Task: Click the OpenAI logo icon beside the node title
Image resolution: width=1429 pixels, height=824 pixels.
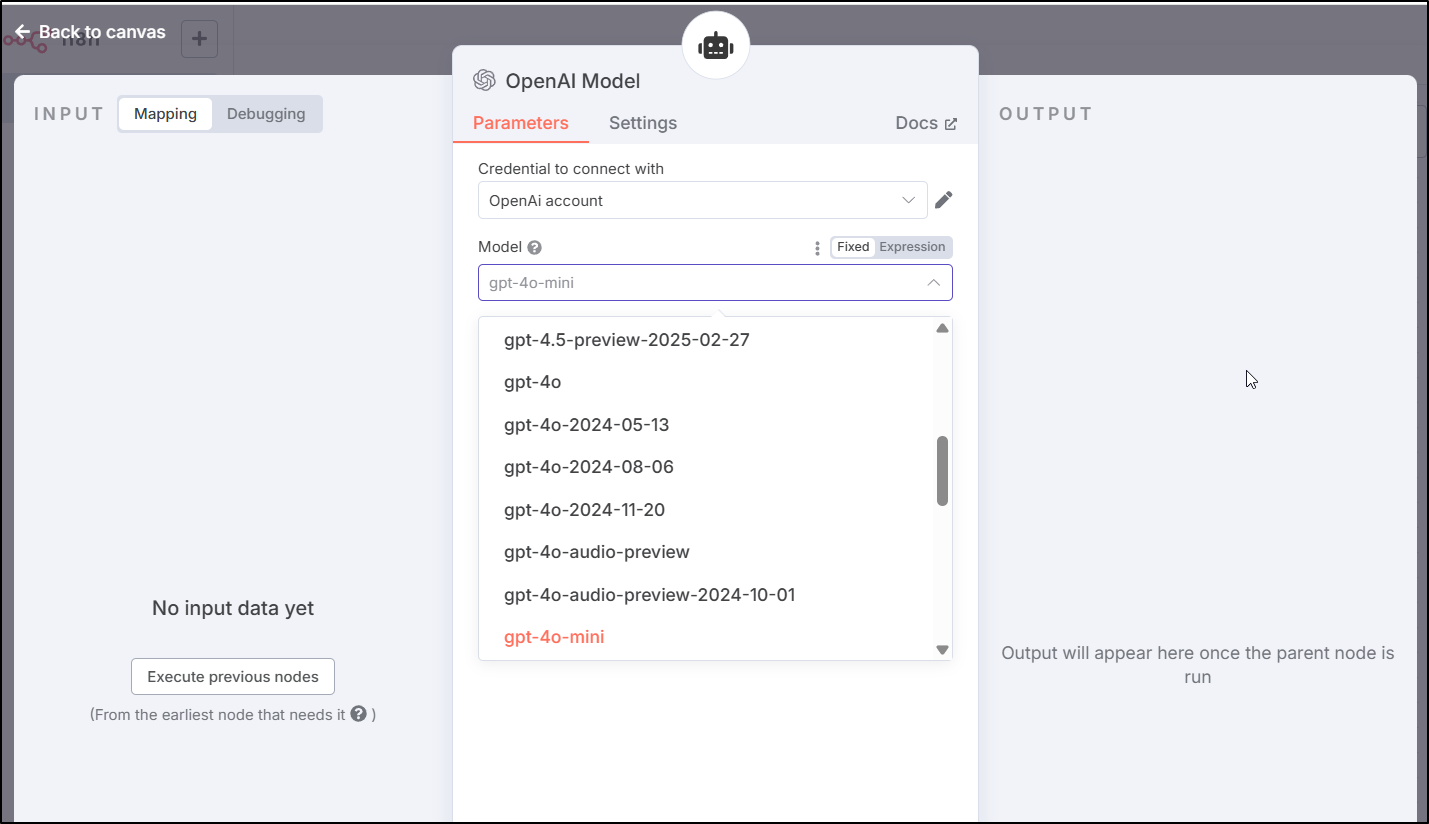Action: [485, 81]
